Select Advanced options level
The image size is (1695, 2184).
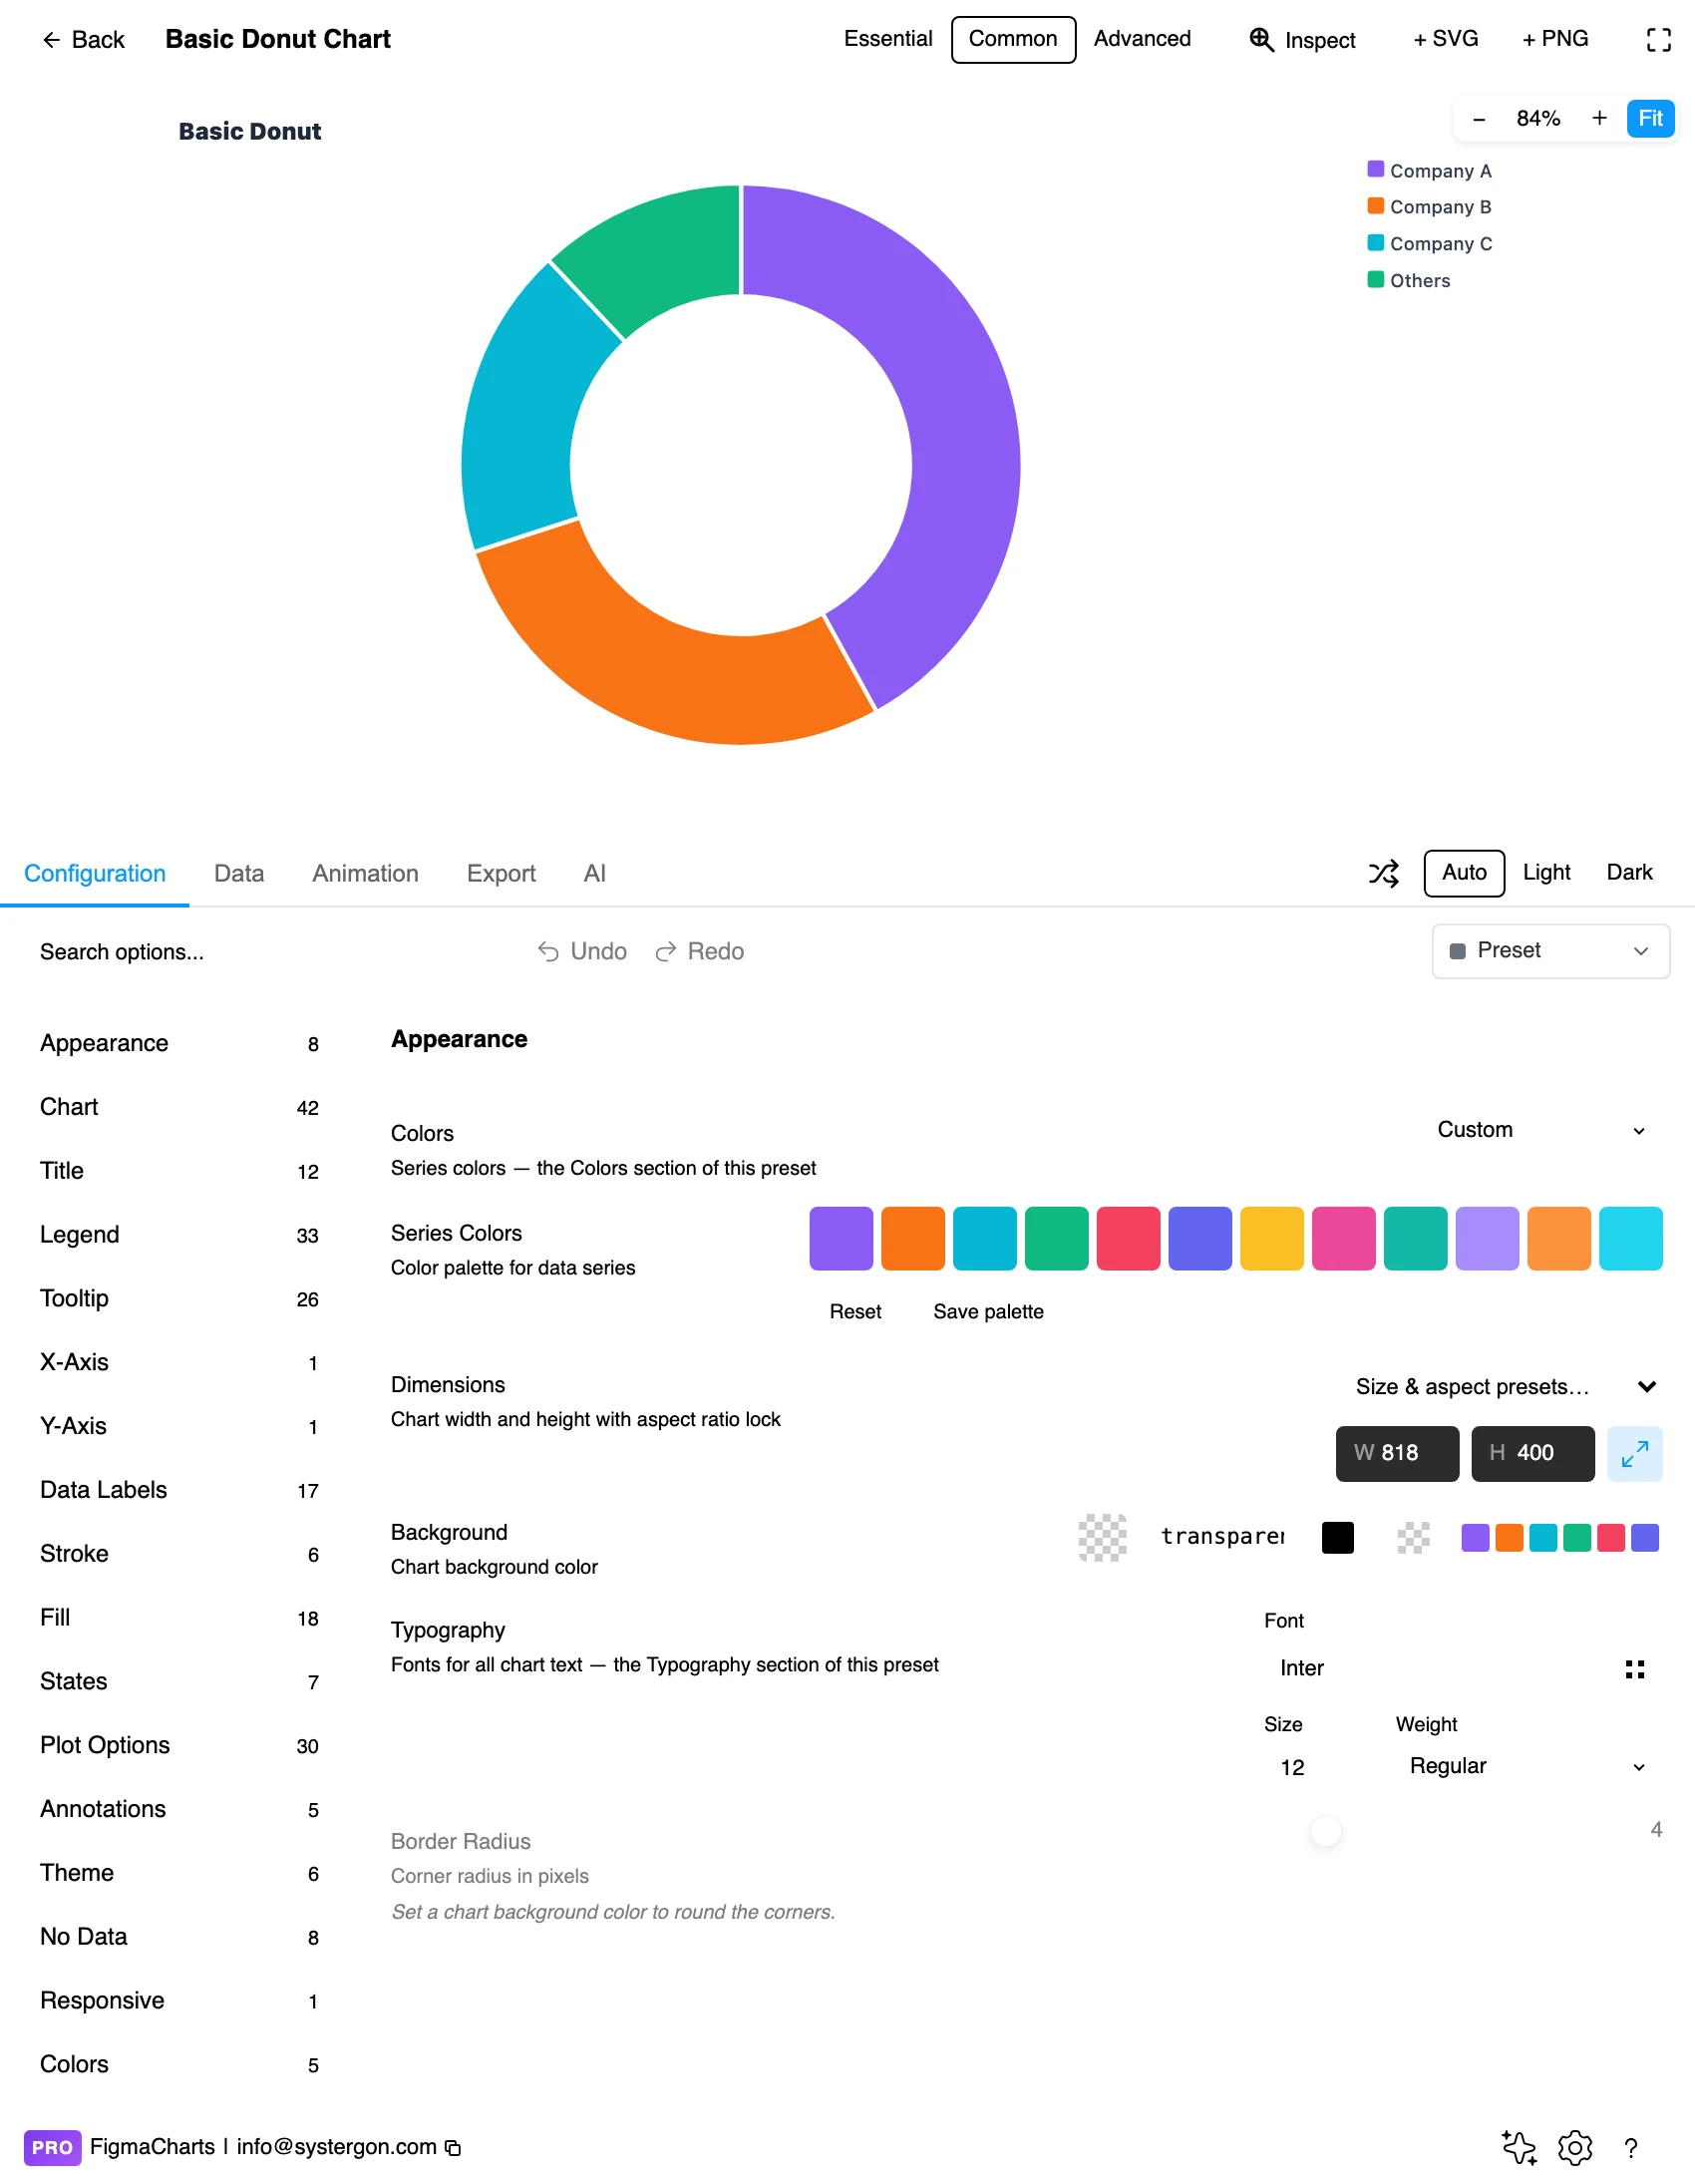(1142, 39)
